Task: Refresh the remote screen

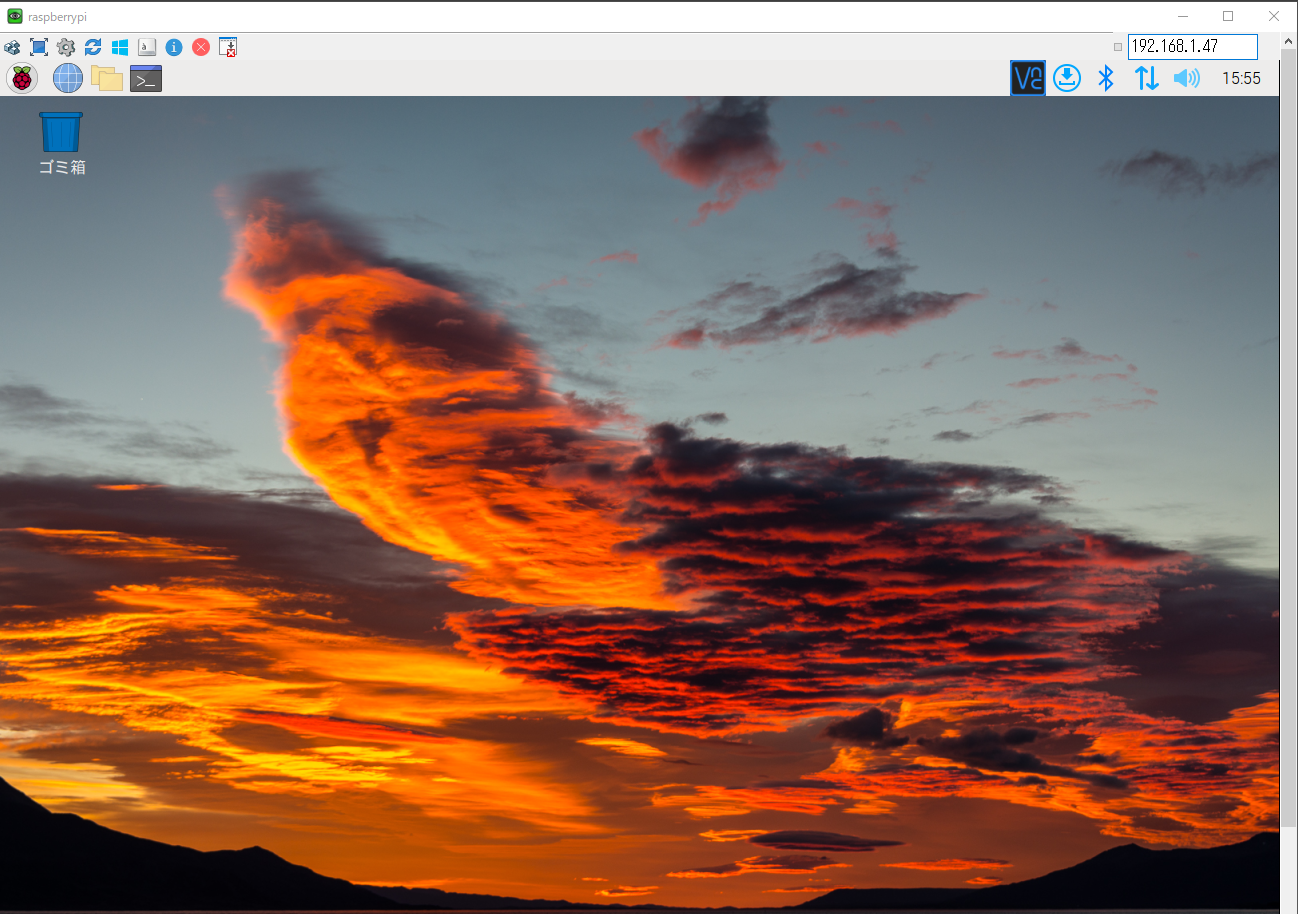Action: click(93, 47)
